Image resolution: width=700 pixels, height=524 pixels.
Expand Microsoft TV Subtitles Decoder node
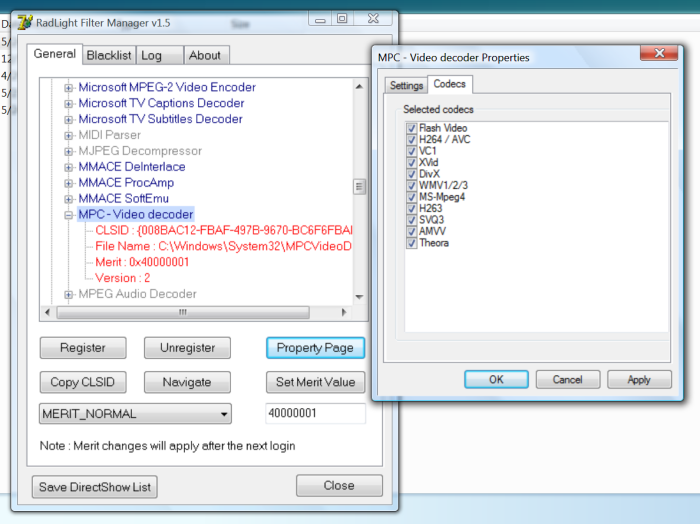[x=68, y=120]
